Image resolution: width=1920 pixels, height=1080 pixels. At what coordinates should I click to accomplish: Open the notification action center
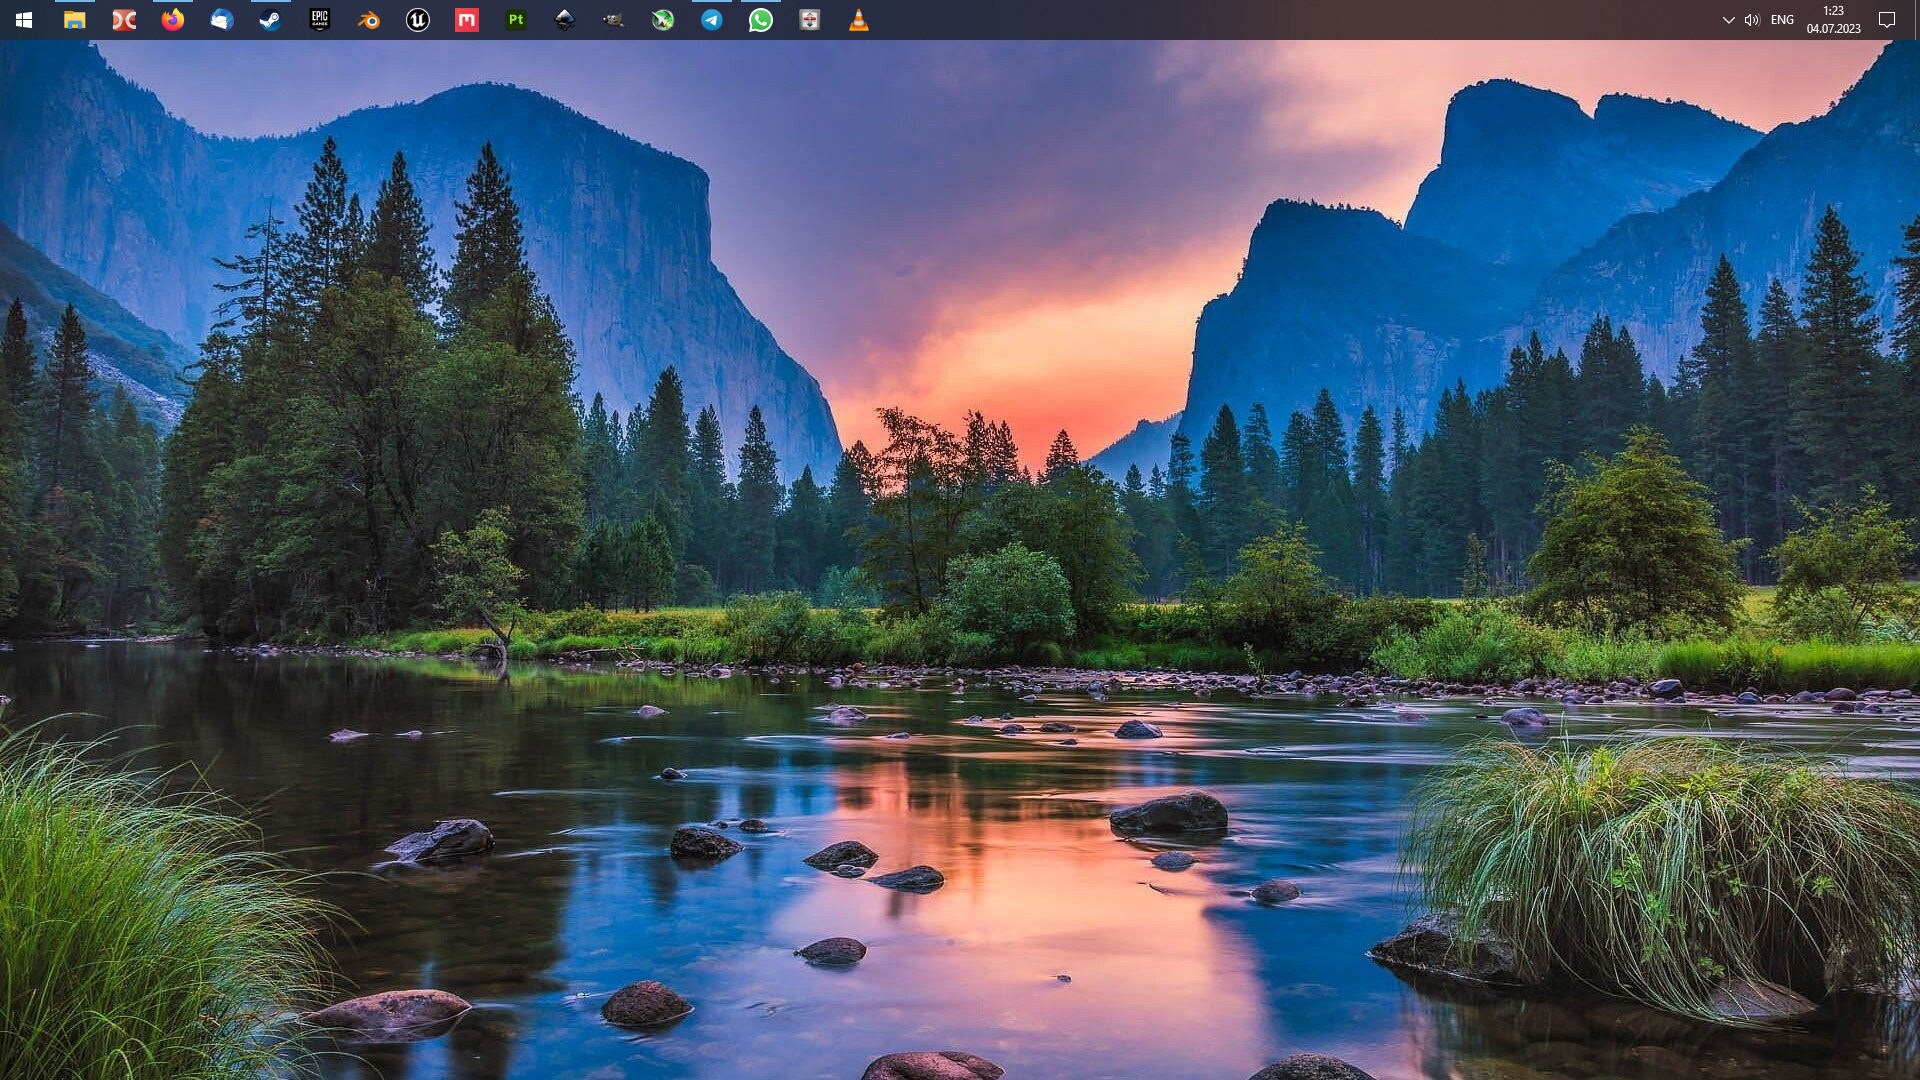tap(1887, 20)
